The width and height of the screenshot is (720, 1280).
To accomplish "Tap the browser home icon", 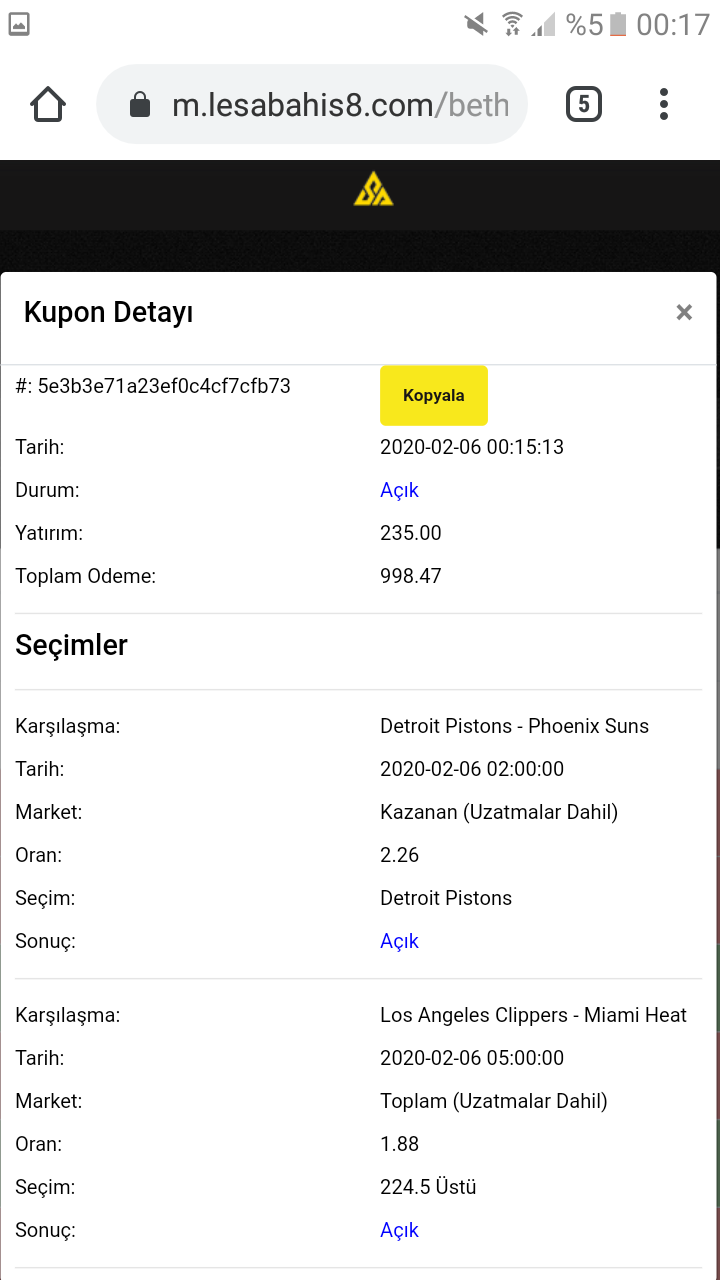I will tap(48, 104).
